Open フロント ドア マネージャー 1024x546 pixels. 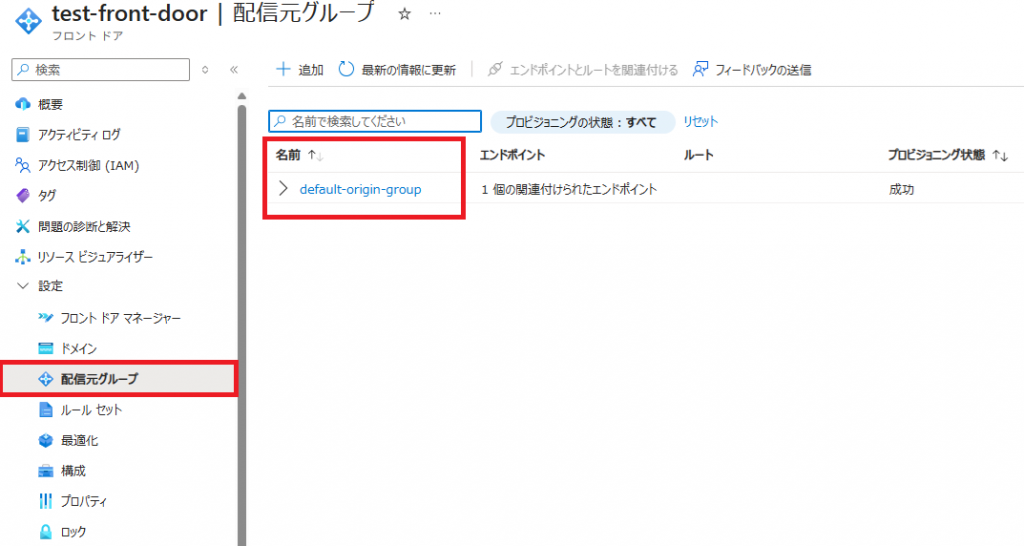[x=121, y=318]
